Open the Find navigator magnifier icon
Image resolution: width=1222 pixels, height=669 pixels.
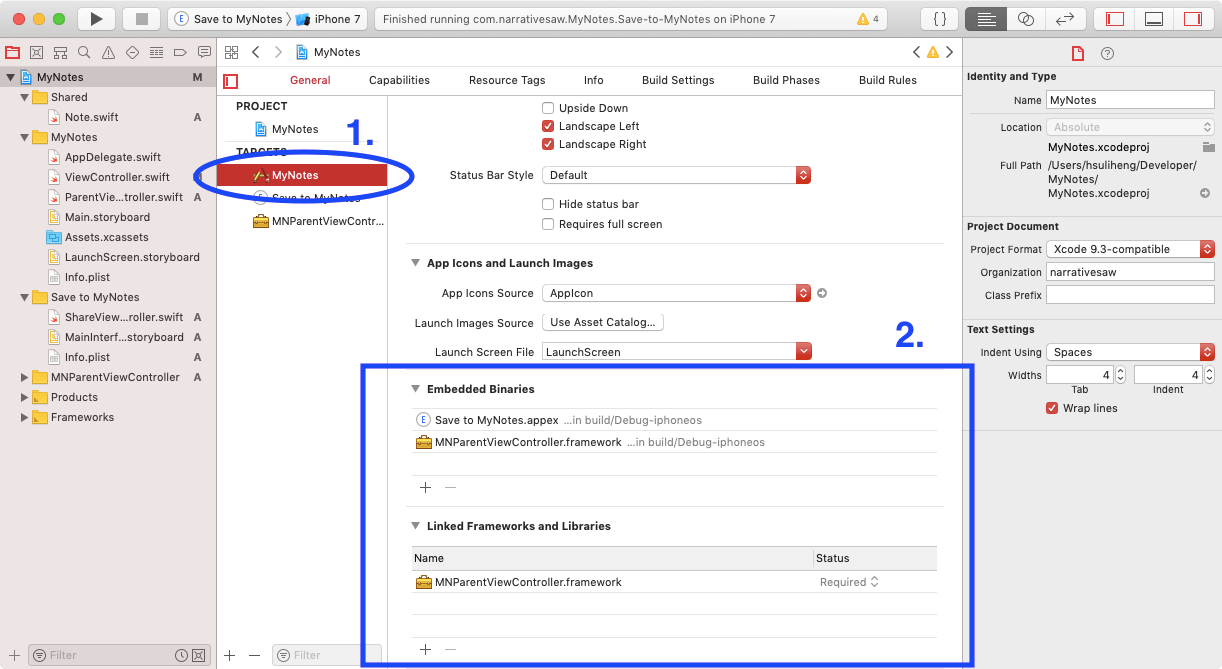(85, 52)
